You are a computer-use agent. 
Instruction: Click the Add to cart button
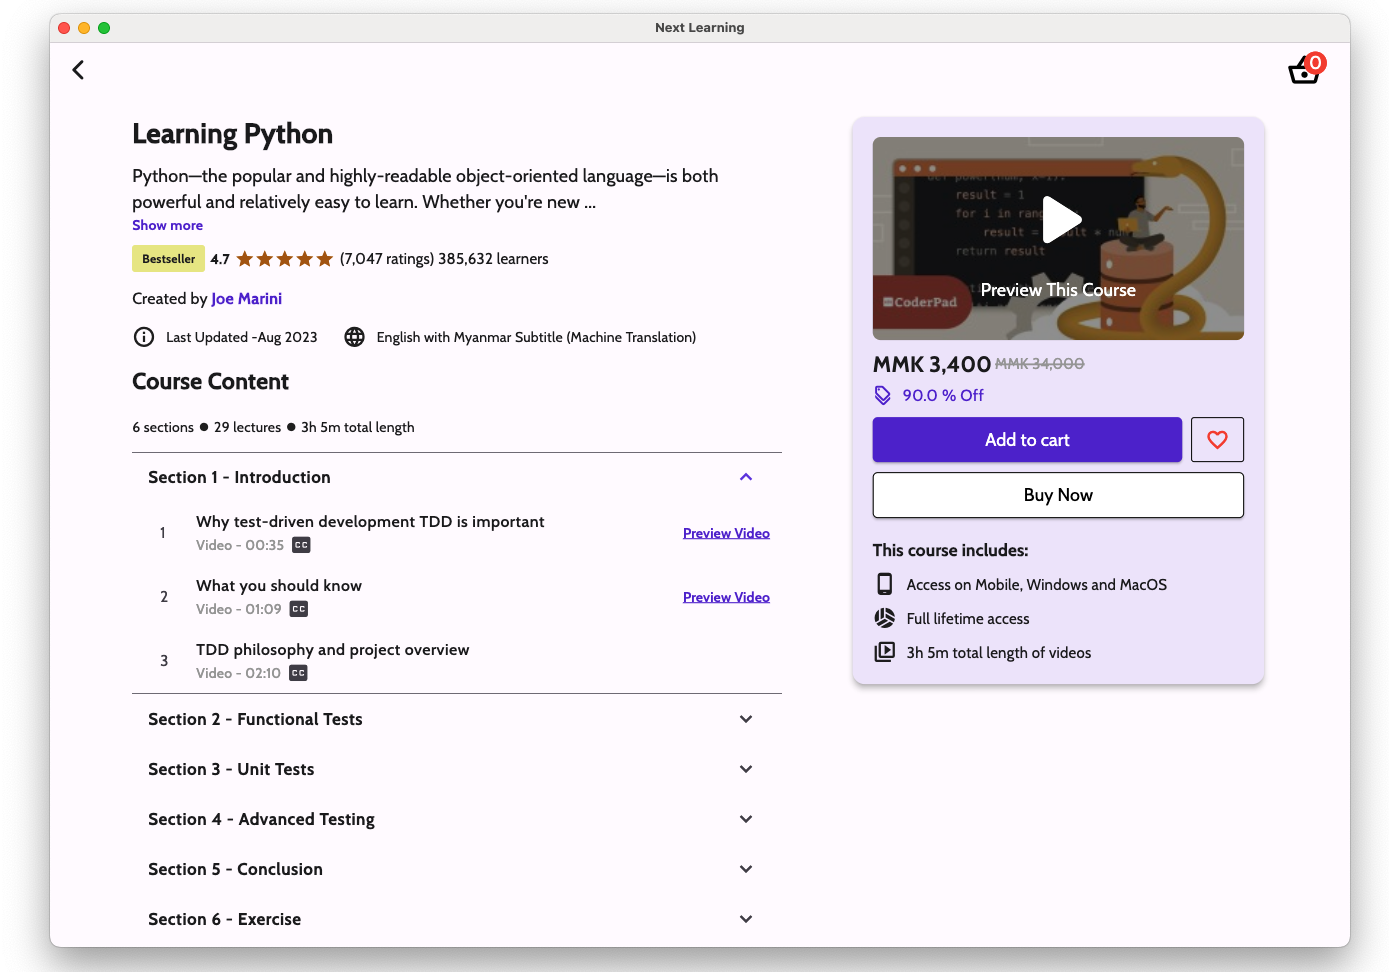(1027, 440)
